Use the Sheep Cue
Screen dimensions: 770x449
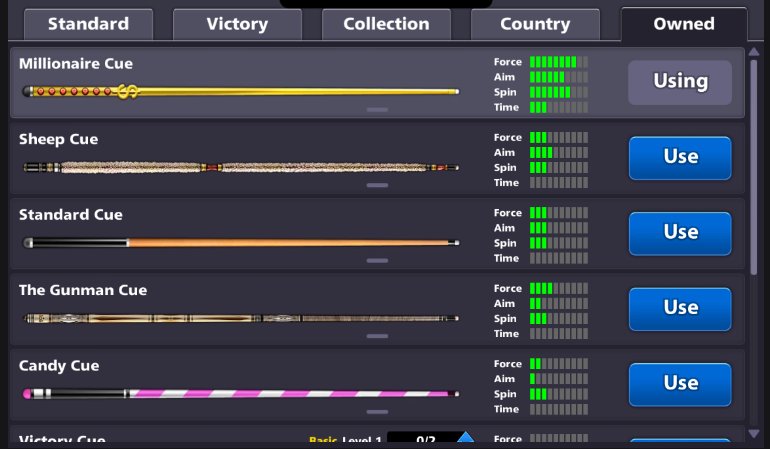[x=680, y=158]
